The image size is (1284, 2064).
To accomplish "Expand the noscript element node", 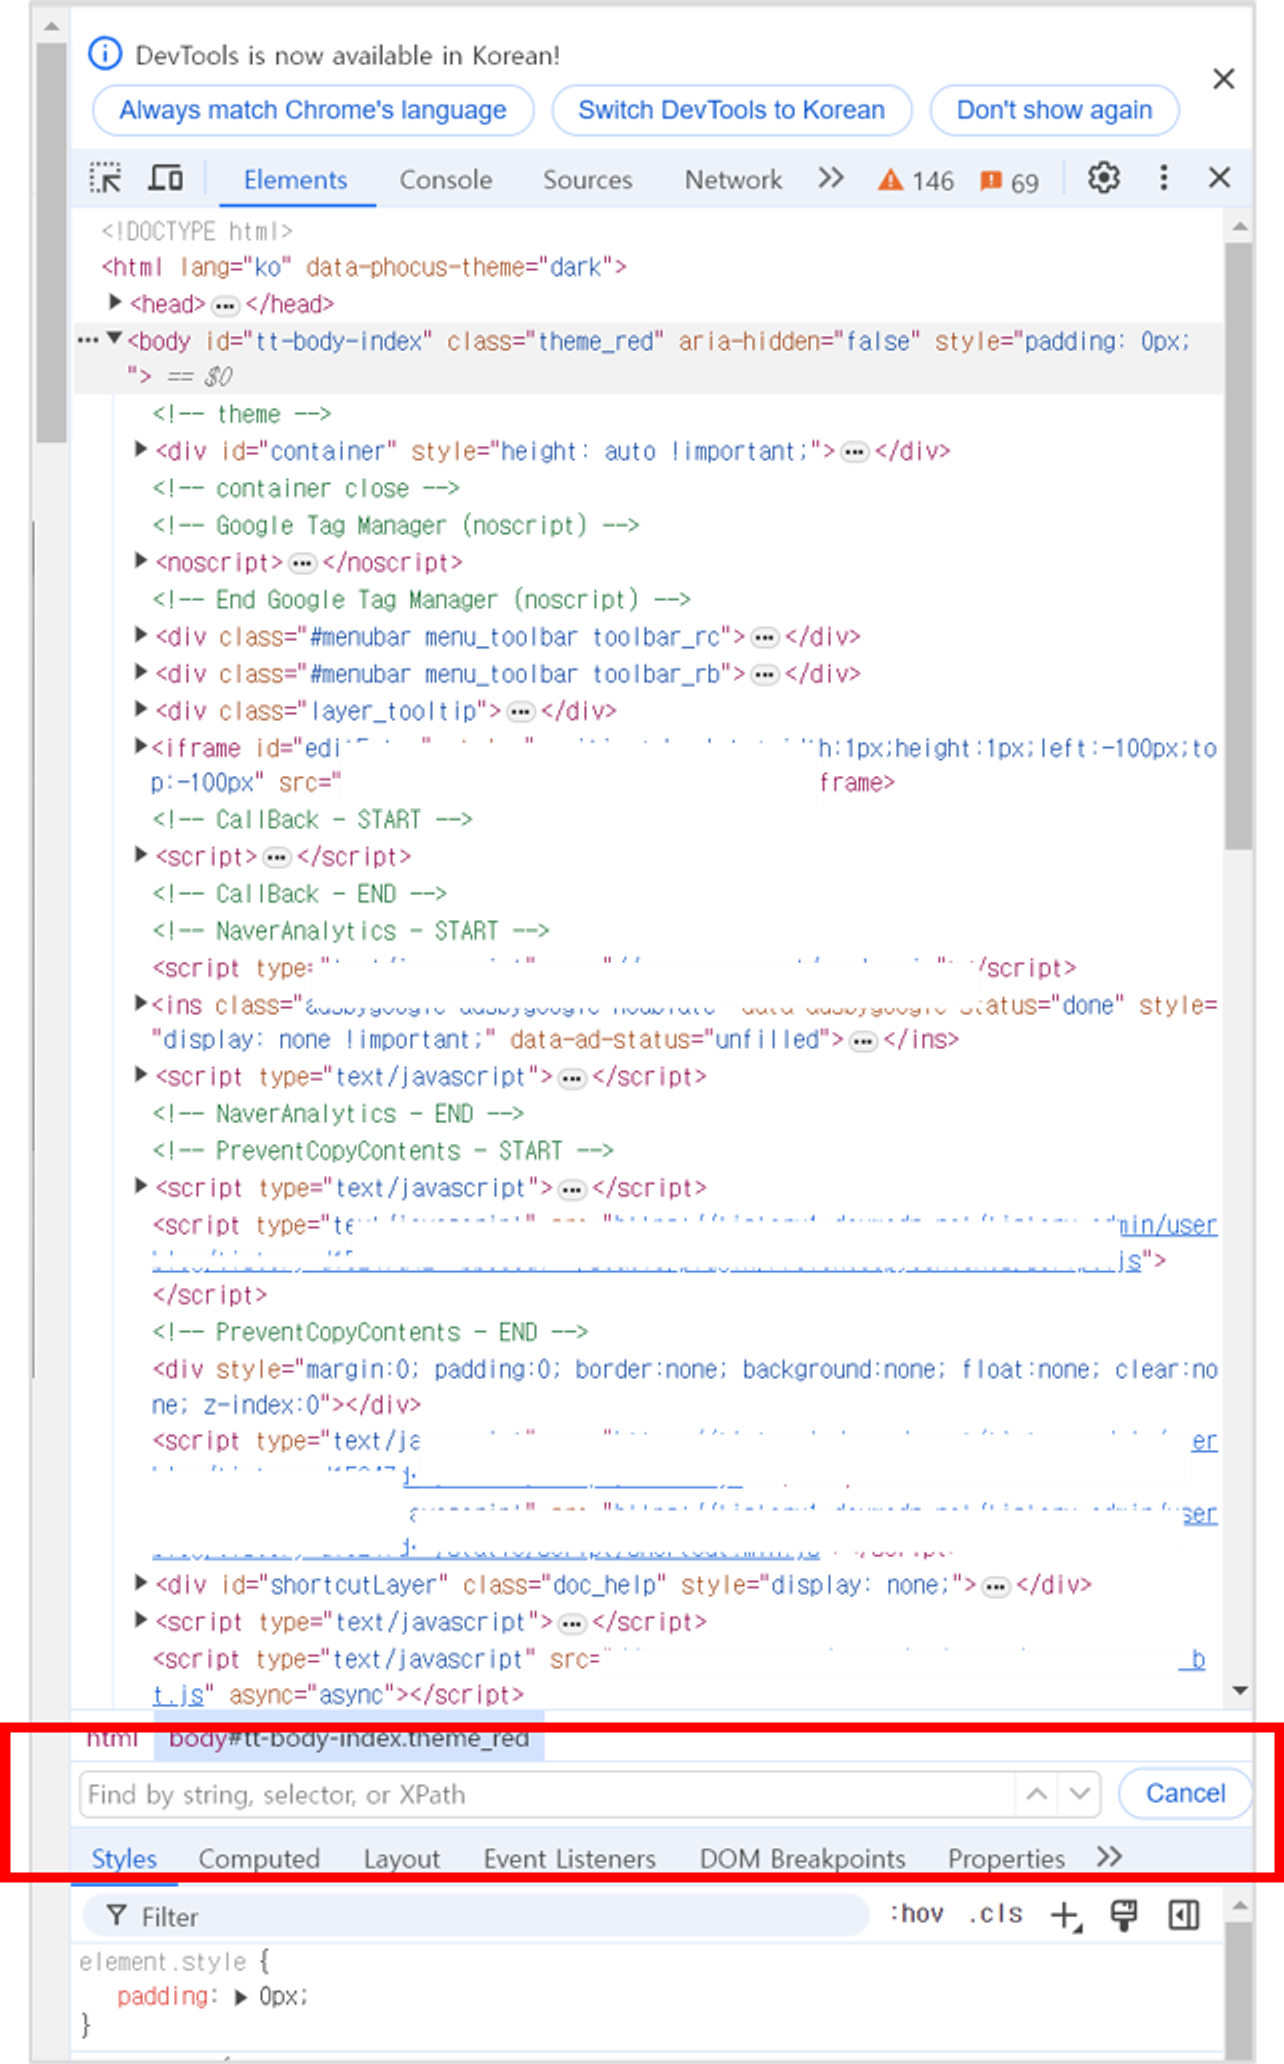I will [141, 561].
